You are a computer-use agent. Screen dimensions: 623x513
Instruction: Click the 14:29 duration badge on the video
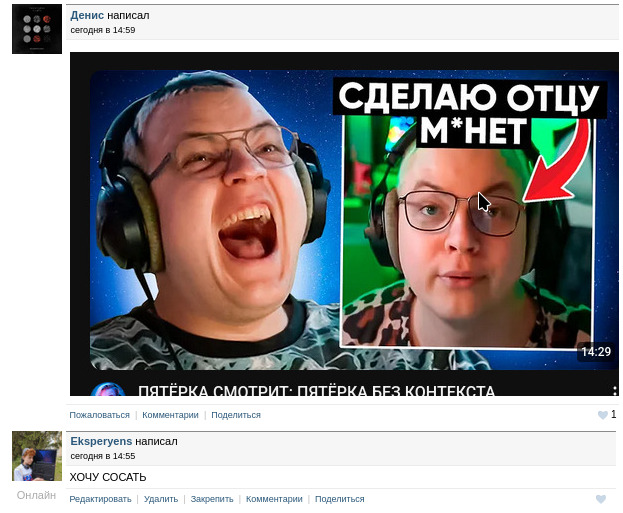596,352
